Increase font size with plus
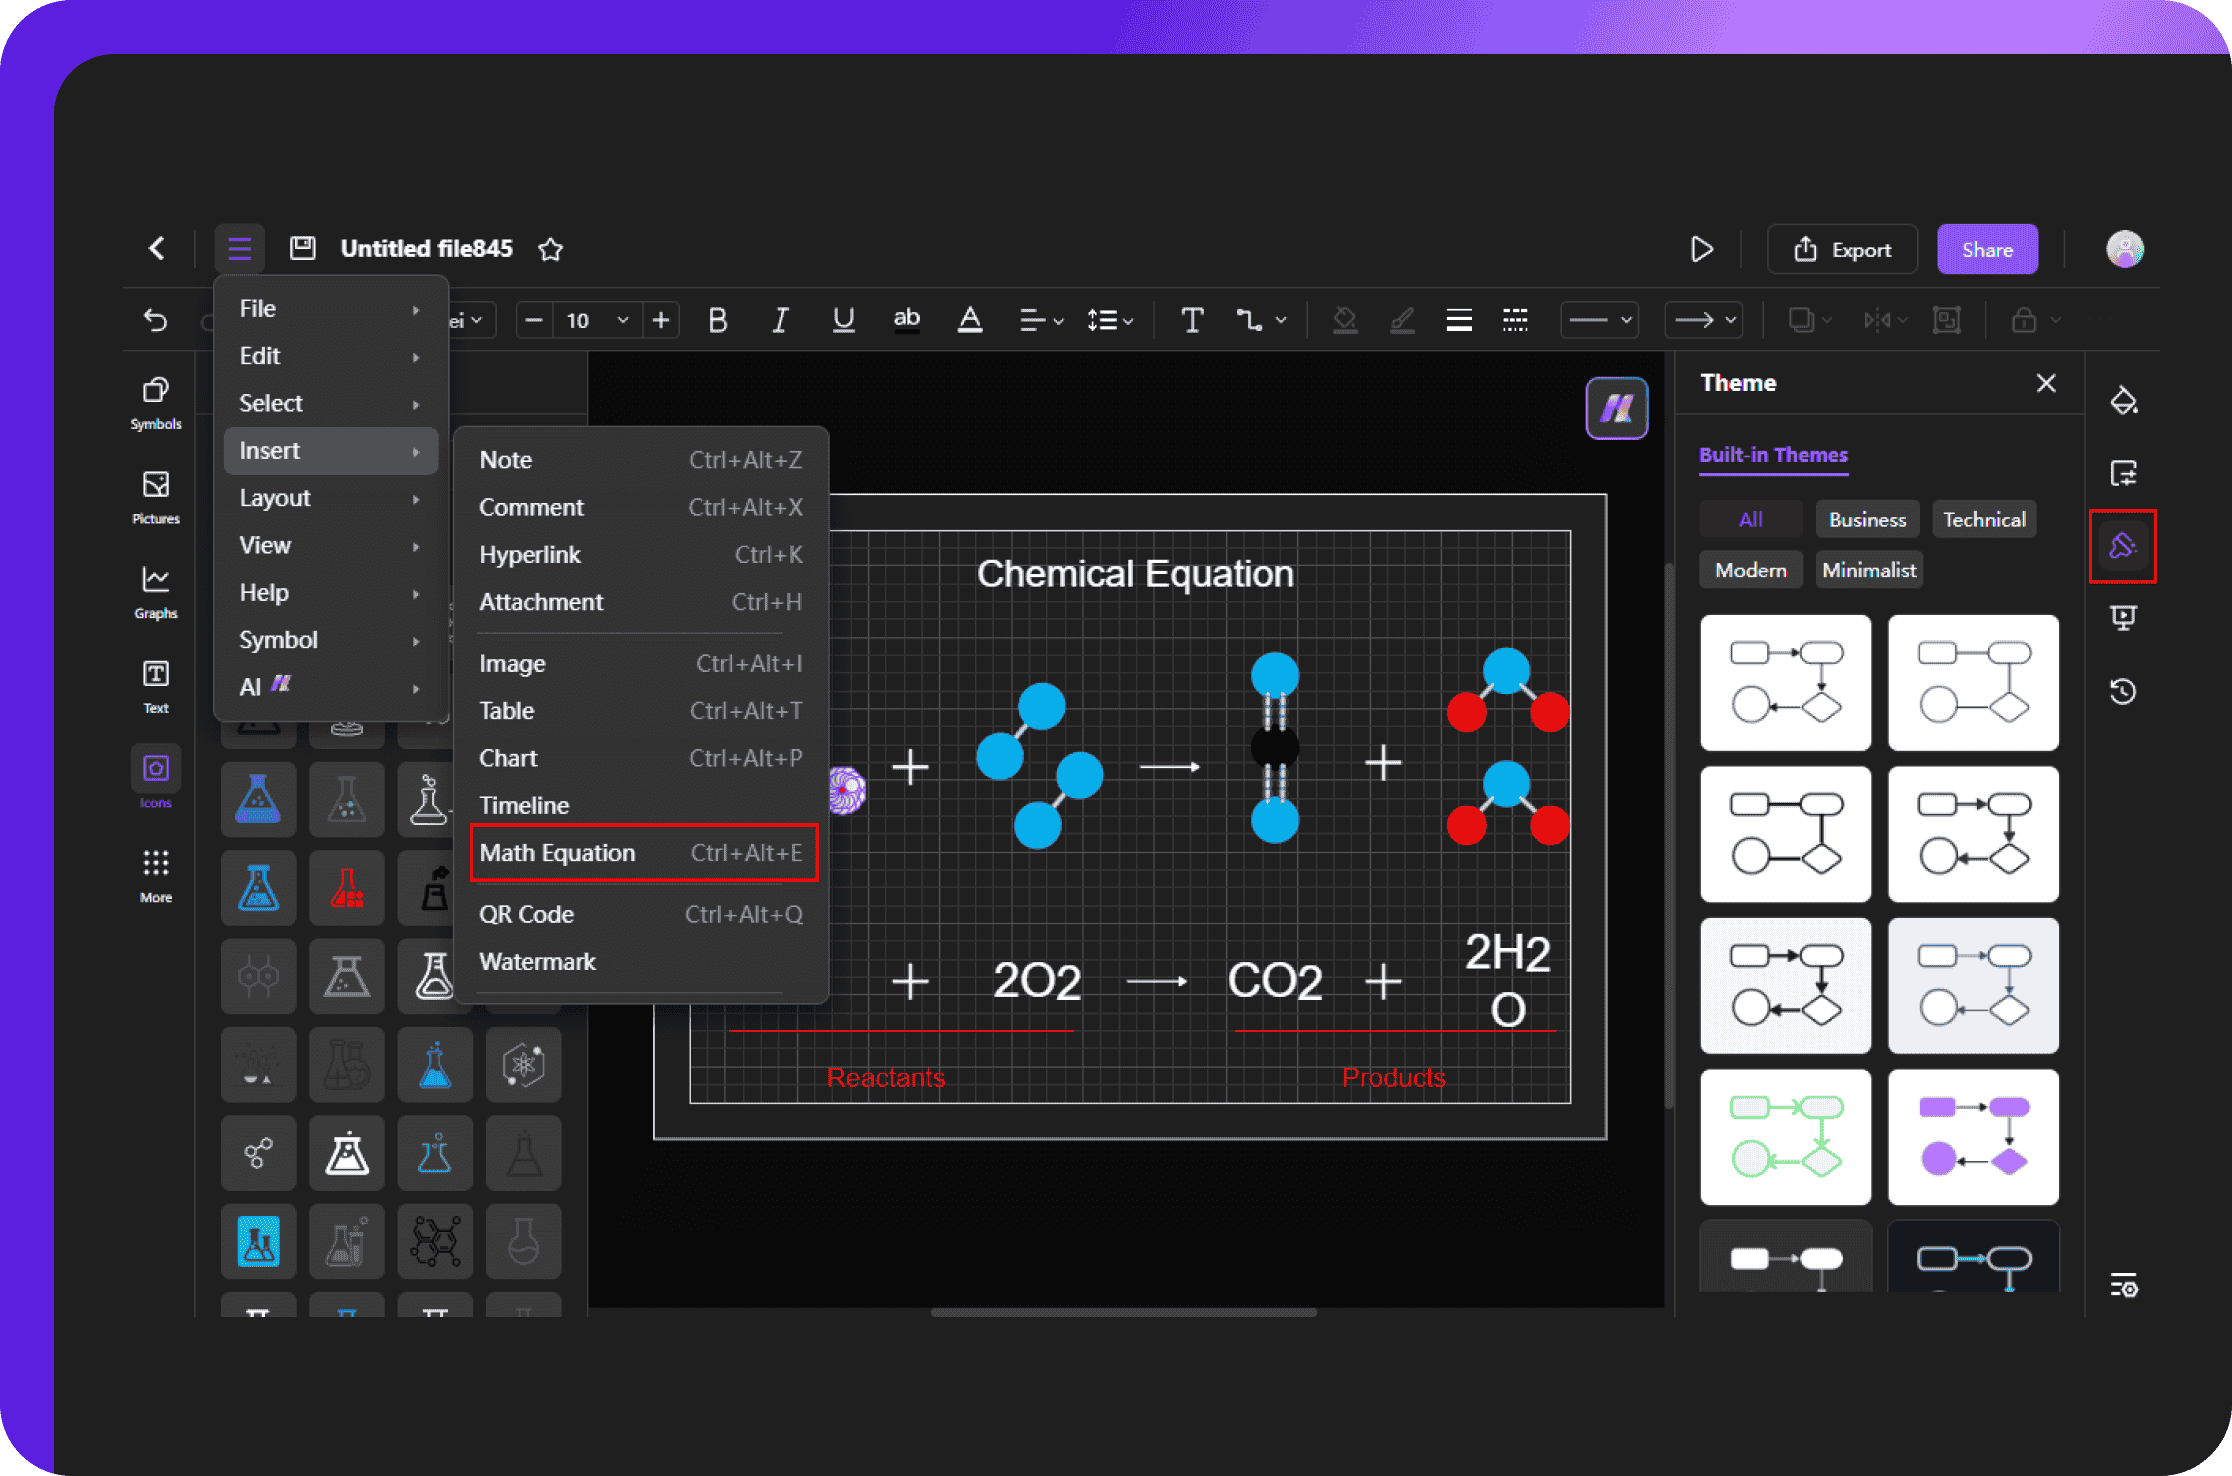2232x1476 pixels. click(x=661, y=320)
